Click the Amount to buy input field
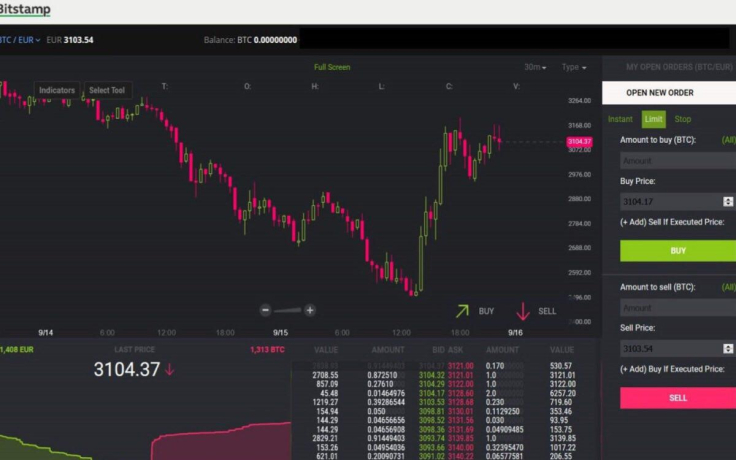This screenshot has width=736, height=460. tap(678, 161)
